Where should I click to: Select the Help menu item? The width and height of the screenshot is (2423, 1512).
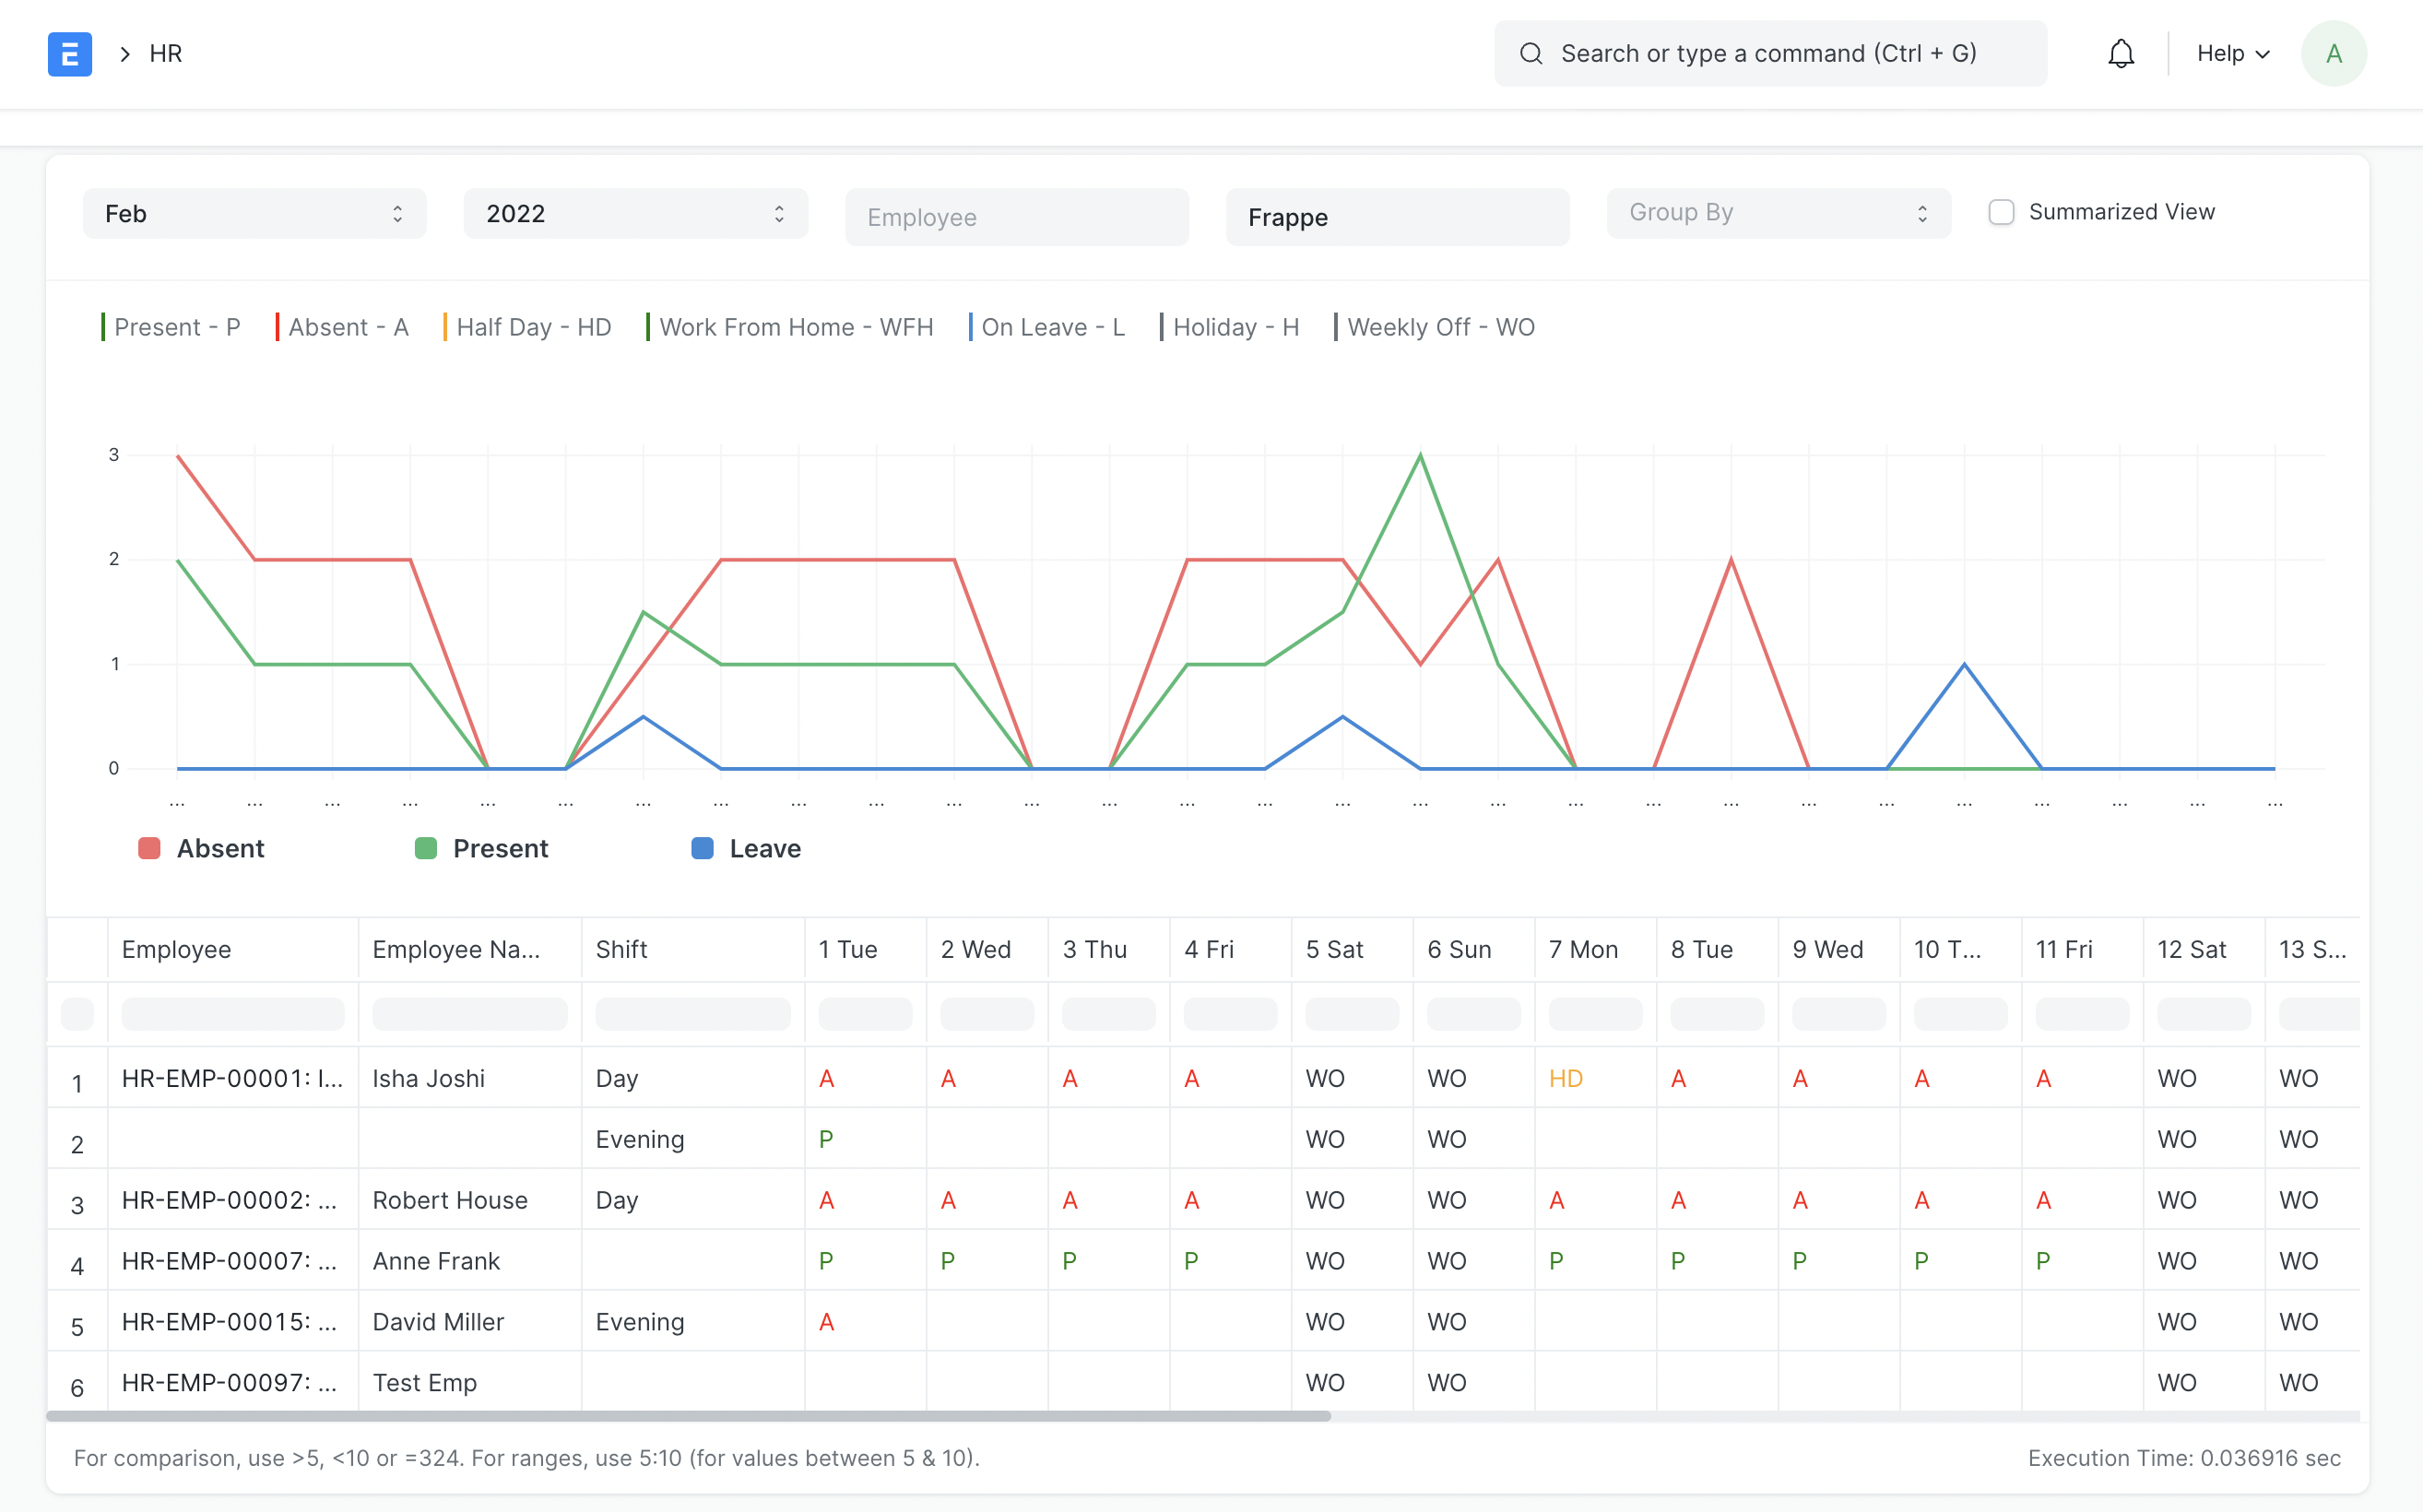(2229, 54)
